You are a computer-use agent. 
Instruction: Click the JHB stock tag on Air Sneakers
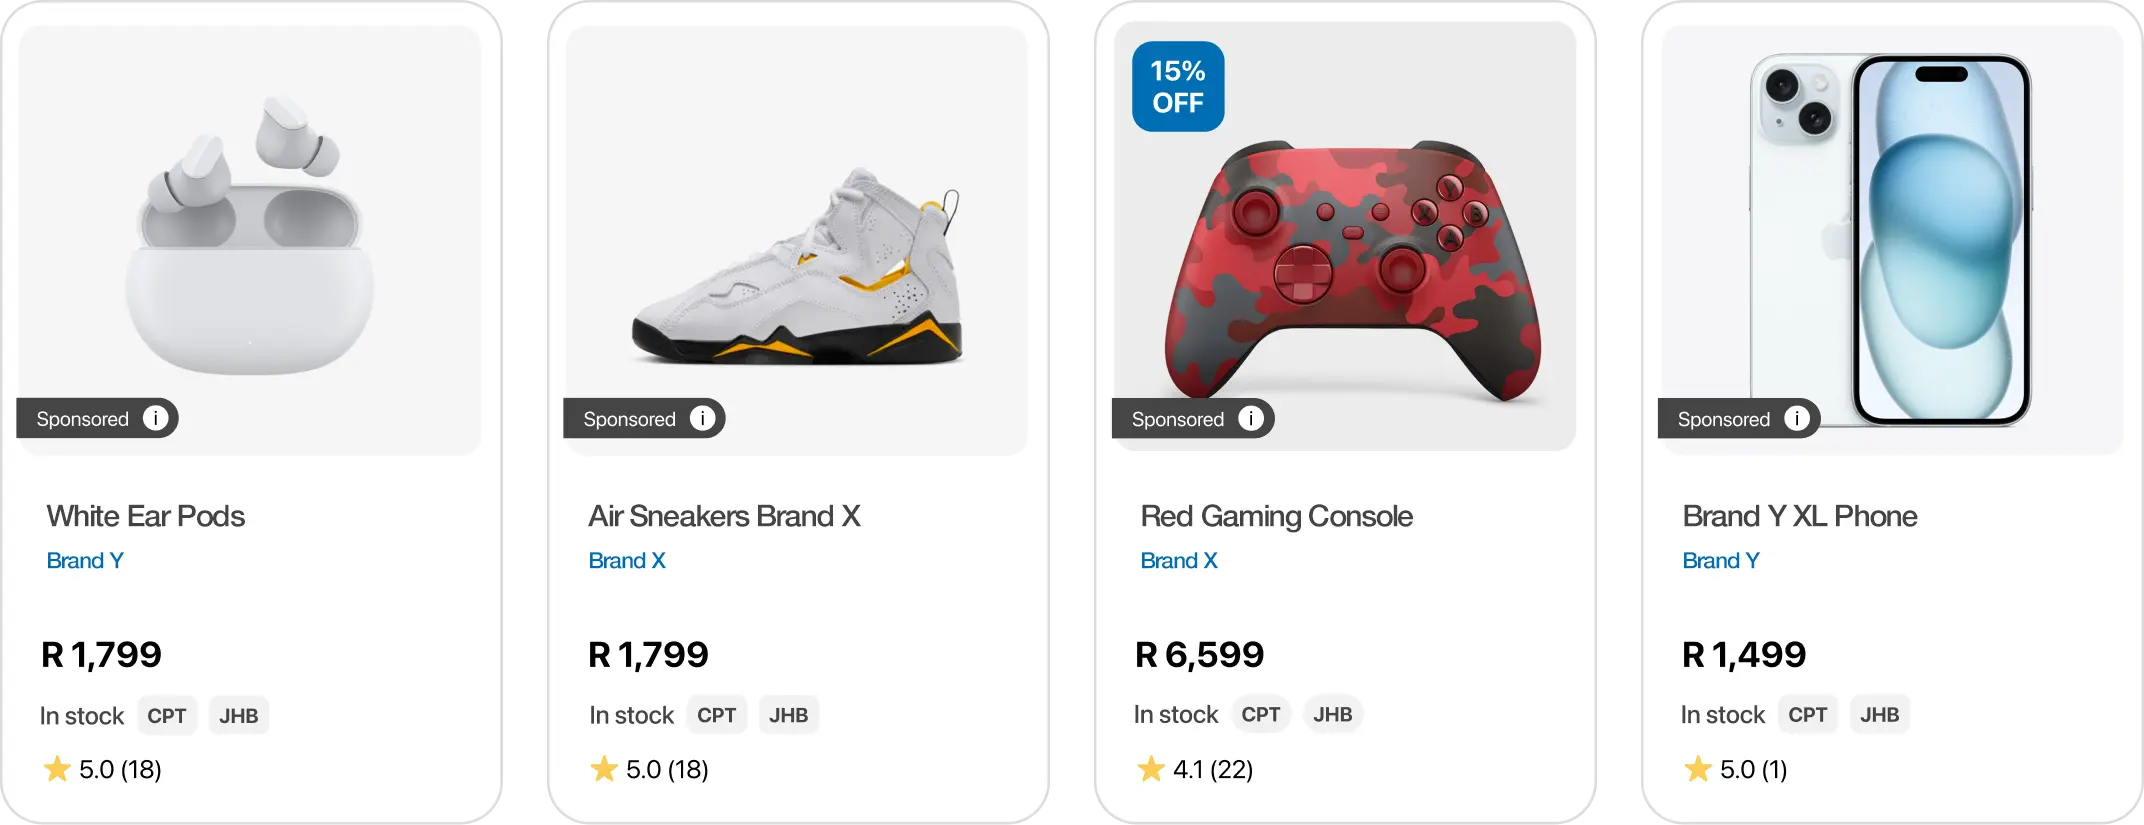coord(789,715)
